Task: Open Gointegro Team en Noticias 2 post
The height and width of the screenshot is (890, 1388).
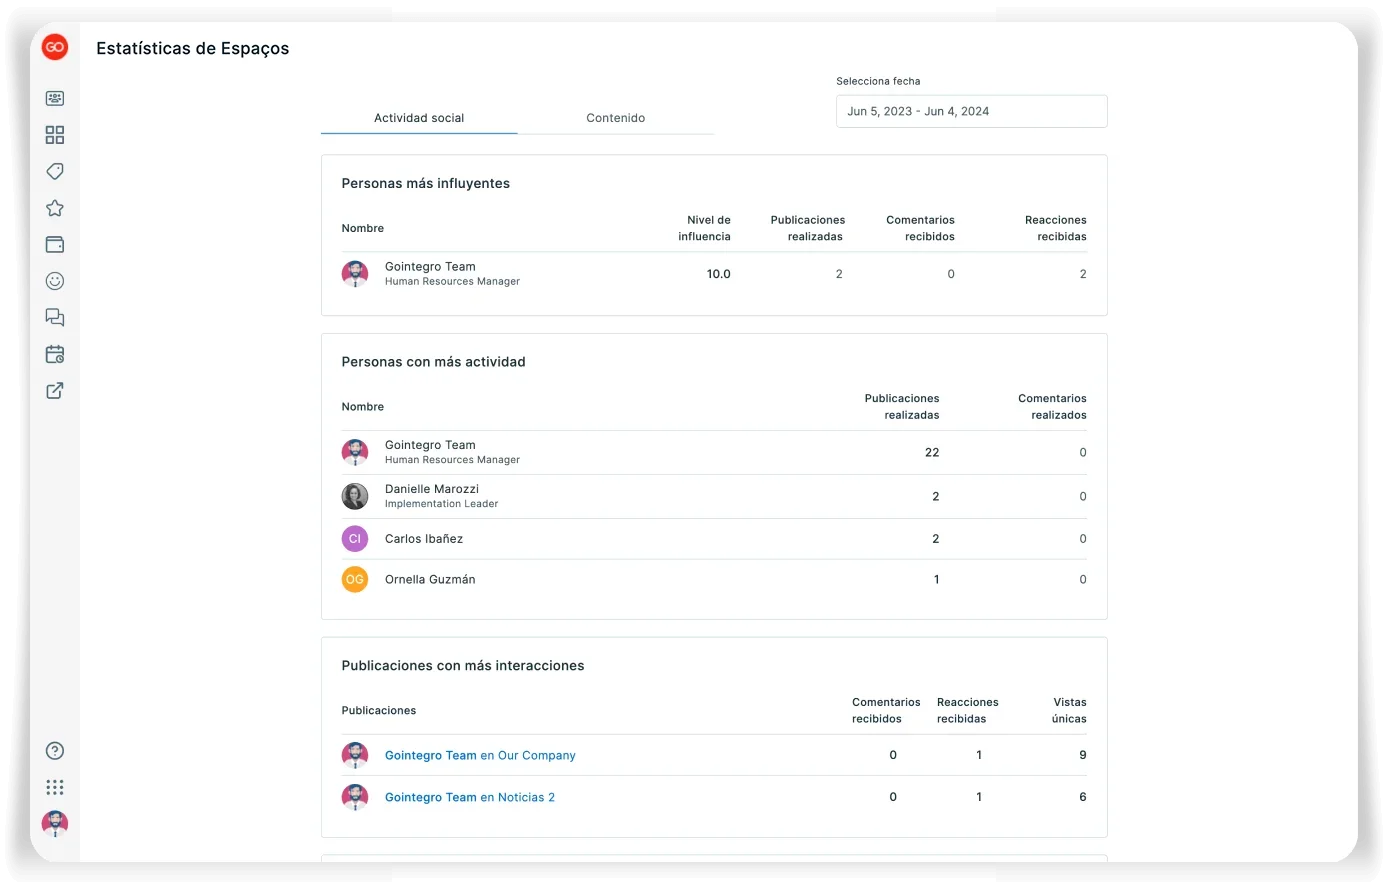Action: pyautogui.click(x=470, y=798)
